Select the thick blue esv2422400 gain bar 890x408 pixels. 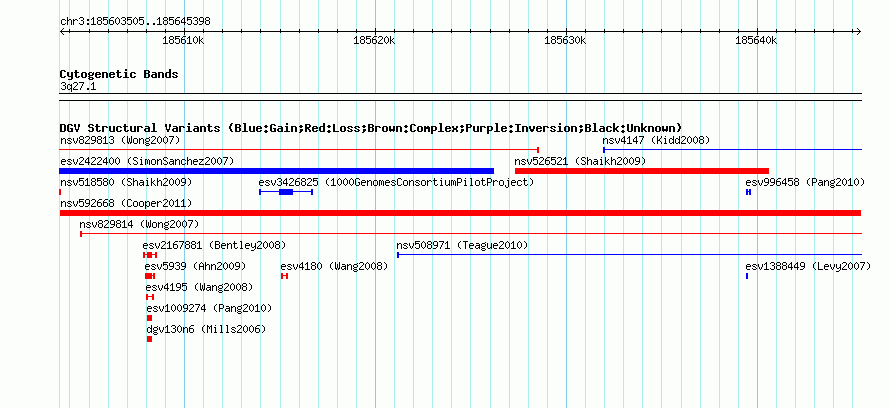(x=276, y=171)
